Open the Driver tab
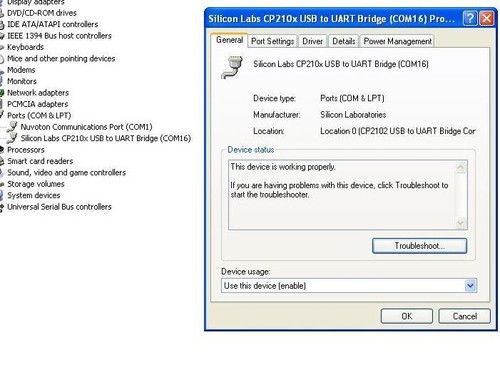The image size is (500, 387). [312, 41]
